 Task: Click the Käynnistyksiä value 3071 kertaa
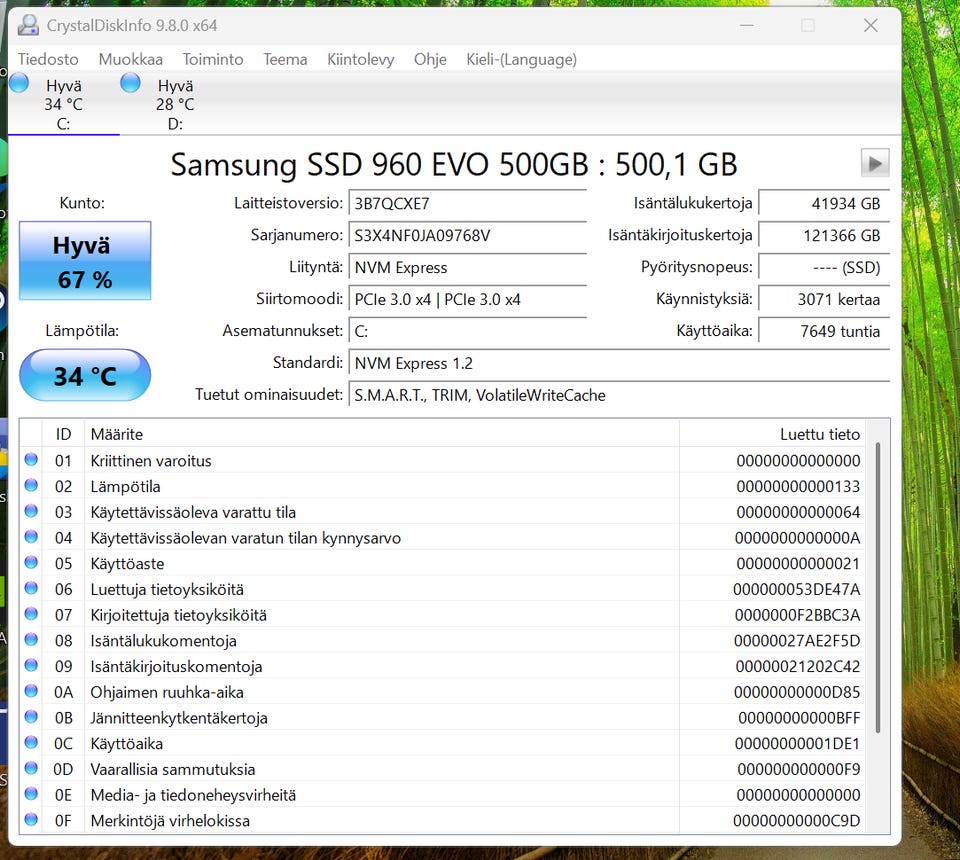[824, 299]
